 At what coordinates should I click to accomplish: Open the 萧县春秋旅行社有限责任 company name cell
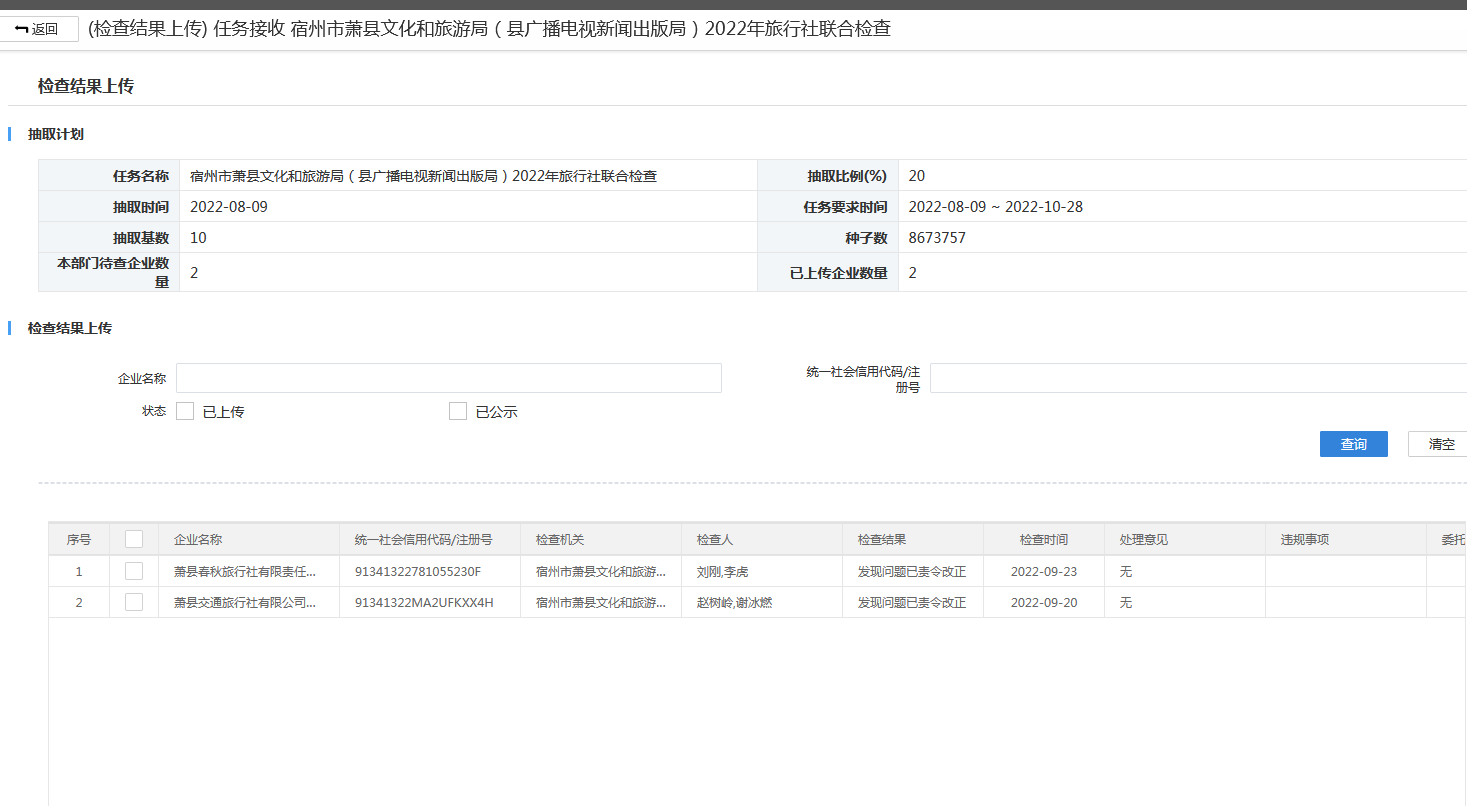[245, 572]
